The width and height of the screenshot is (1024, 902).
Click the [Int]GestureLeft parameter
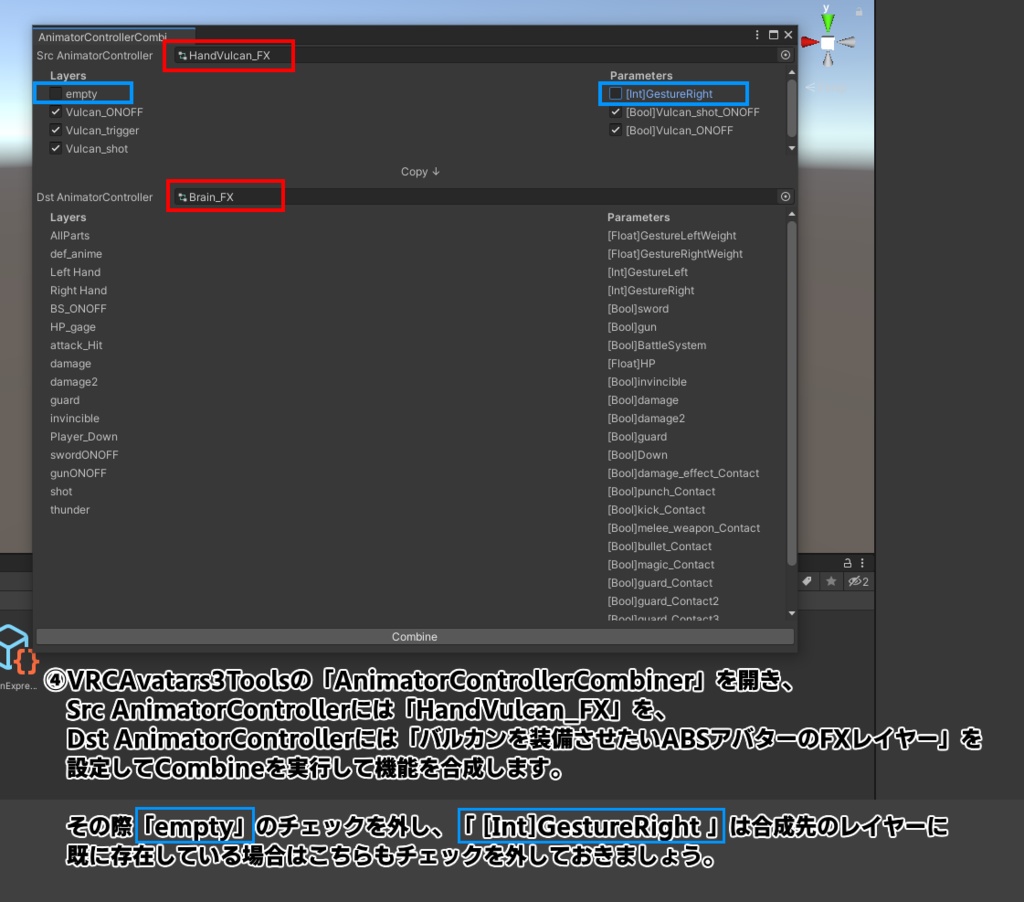coord(647,272)
